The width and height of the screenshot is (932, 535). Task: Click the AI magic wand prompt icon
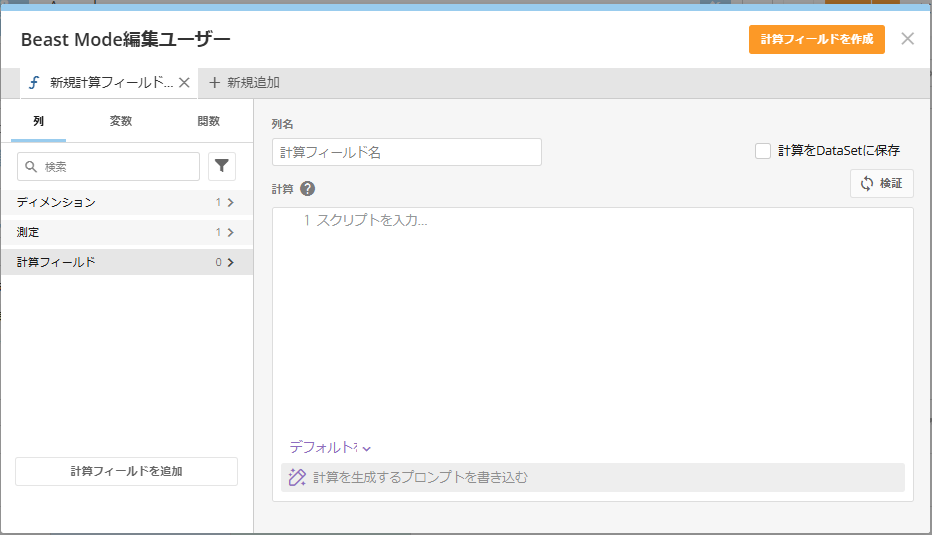click(297, 477)
